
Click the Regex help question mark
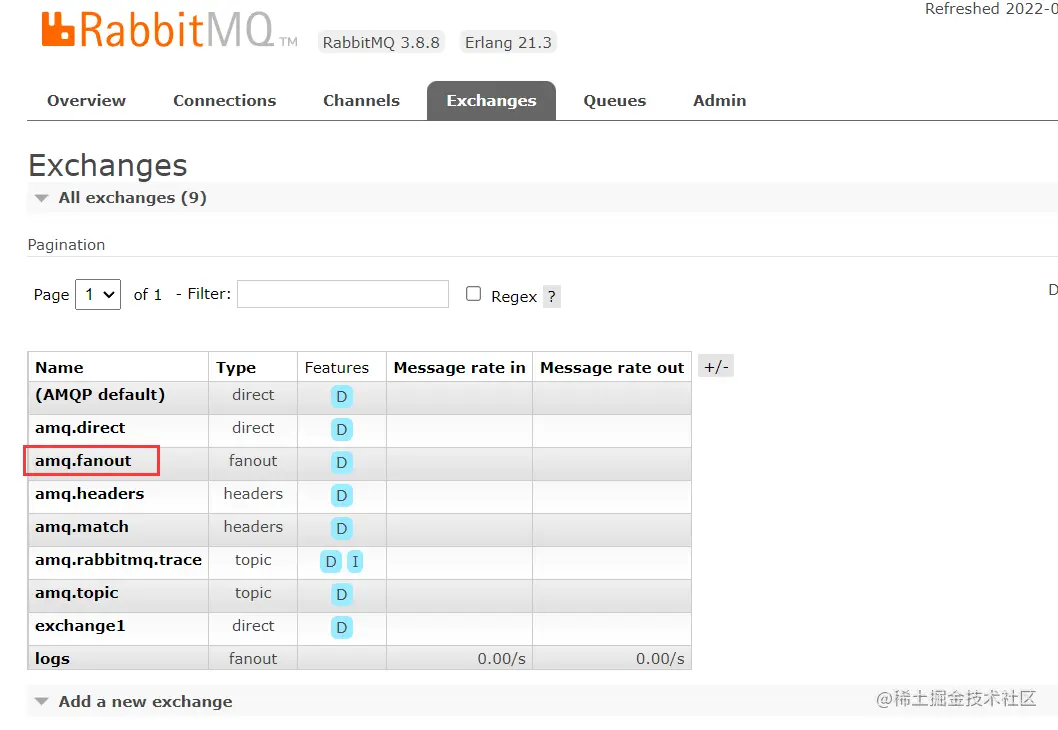click(x=551, y=296)
